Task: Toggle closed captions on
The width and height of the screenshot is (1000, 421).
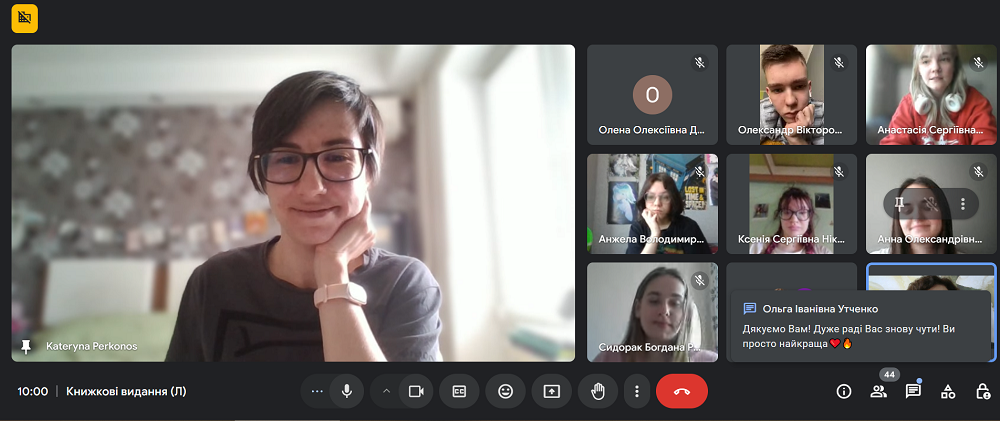Action: click(460, 391)
